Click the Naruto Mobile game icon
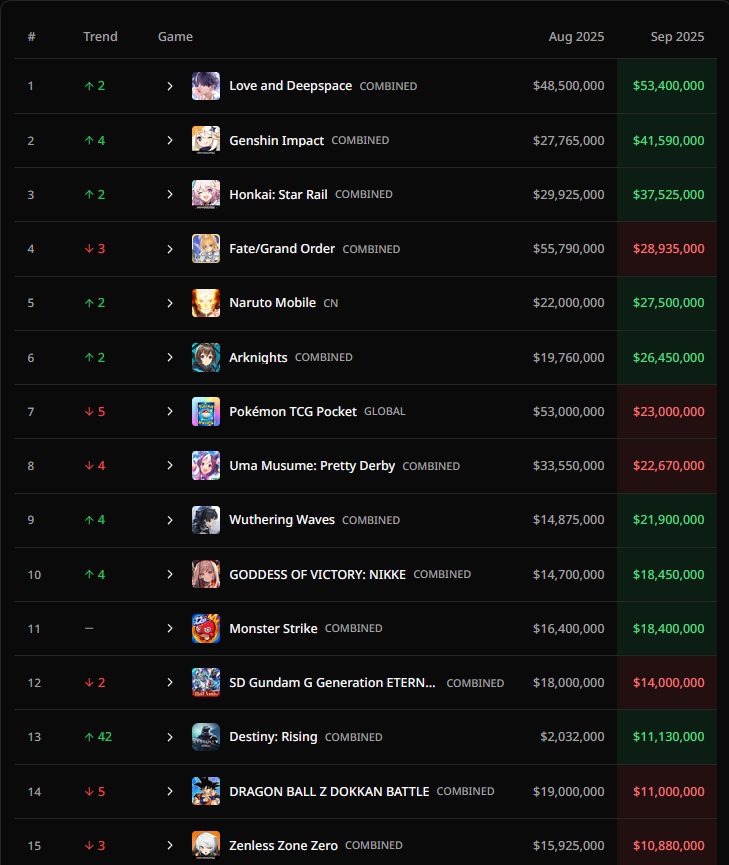The height and width of the screenshot is (865, 729). pyautogui.click(x=206, y=303)
